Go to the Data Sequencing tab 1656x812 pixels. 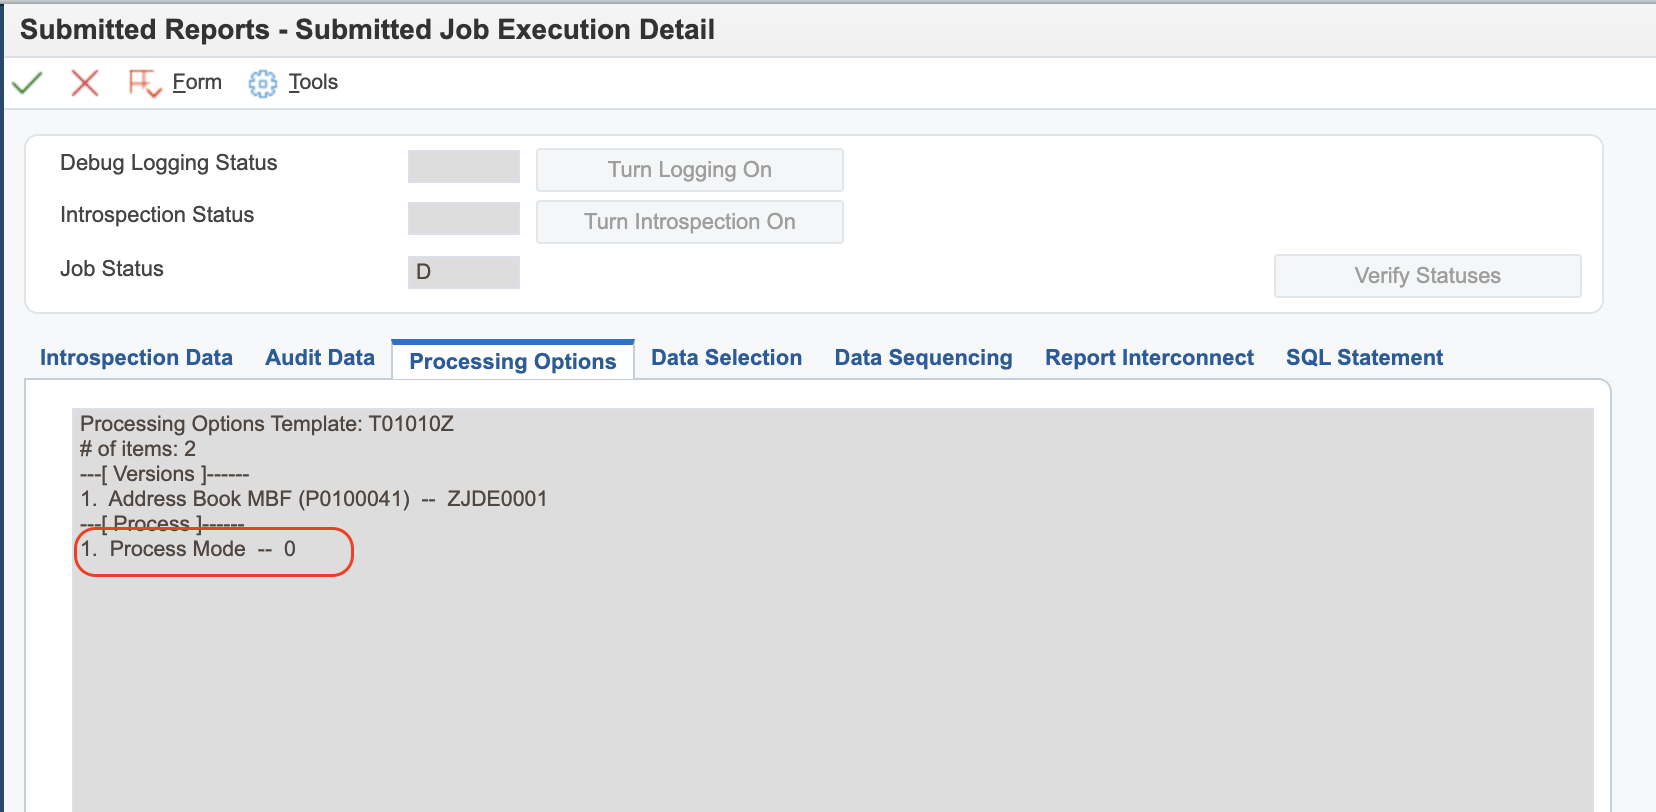[923, 358]
